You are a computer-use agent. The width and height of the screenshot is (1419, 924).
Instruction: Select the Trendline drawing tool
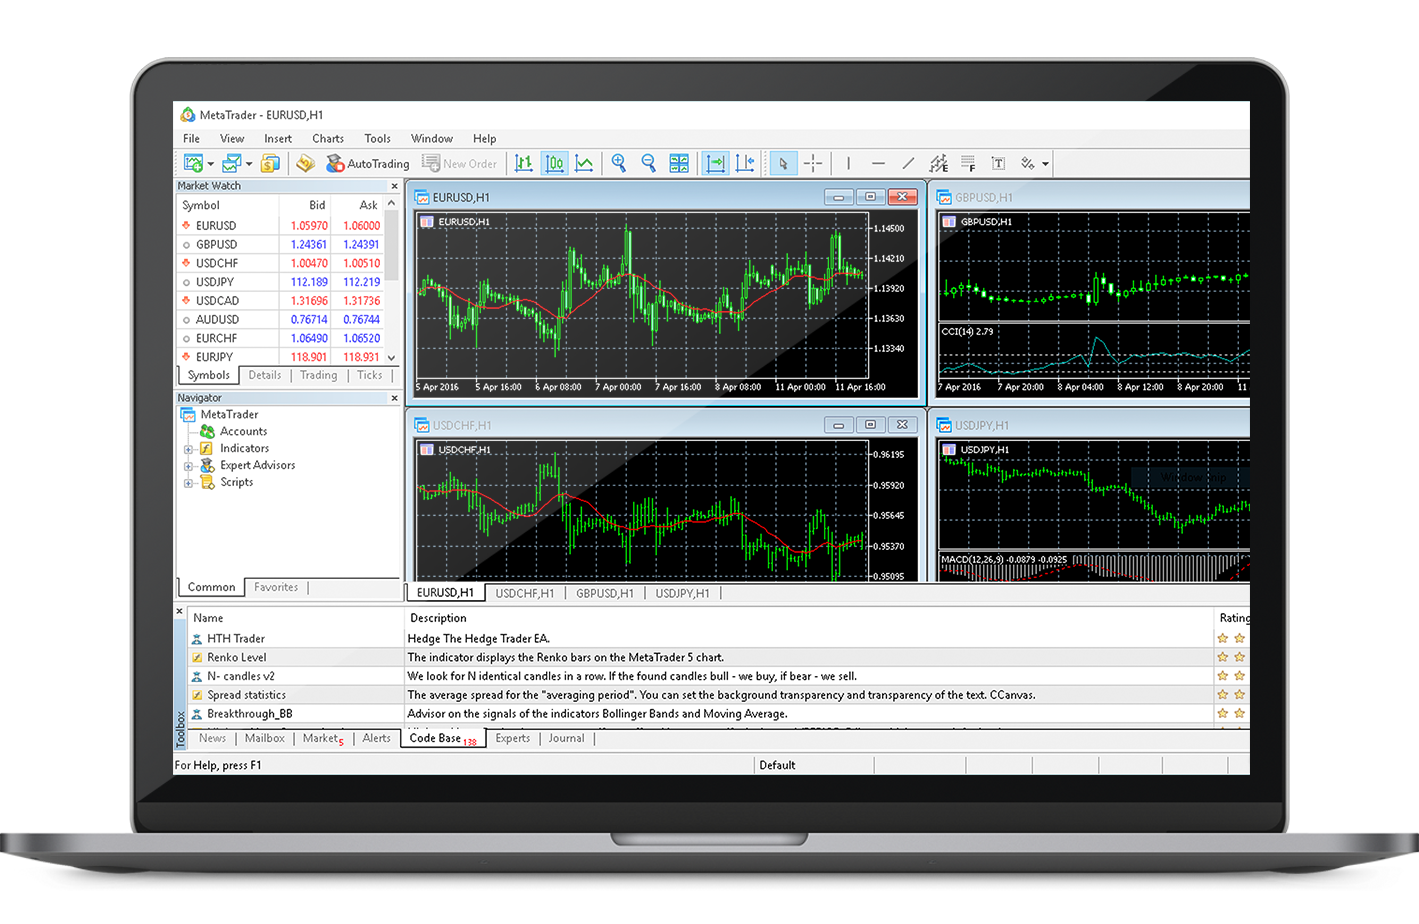coord(908,163)
